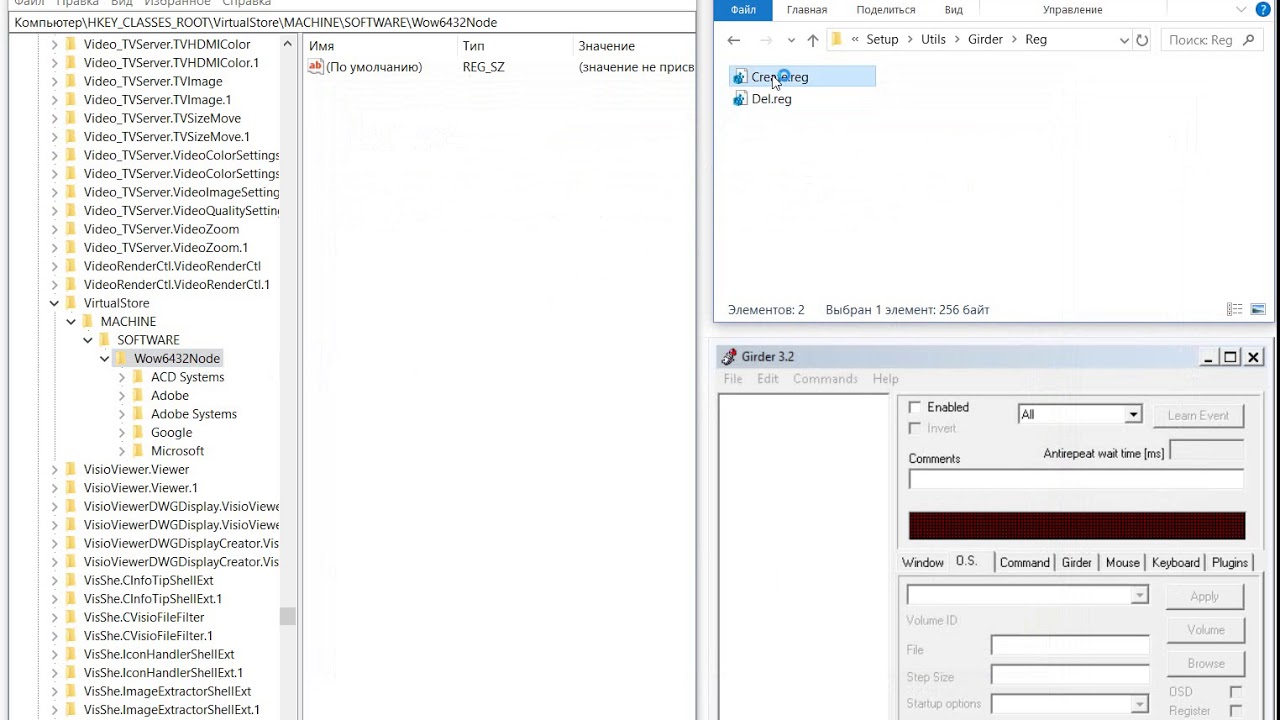The height and width of the screenshot is (720, 1280).
Task: Switch Explorer to details view icon
Action: [x=1235, y=310]
